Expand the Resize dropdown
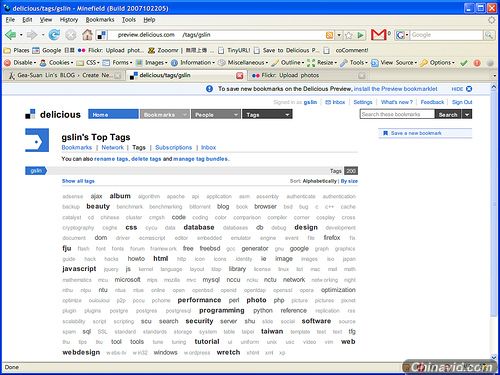 point(322,63)
